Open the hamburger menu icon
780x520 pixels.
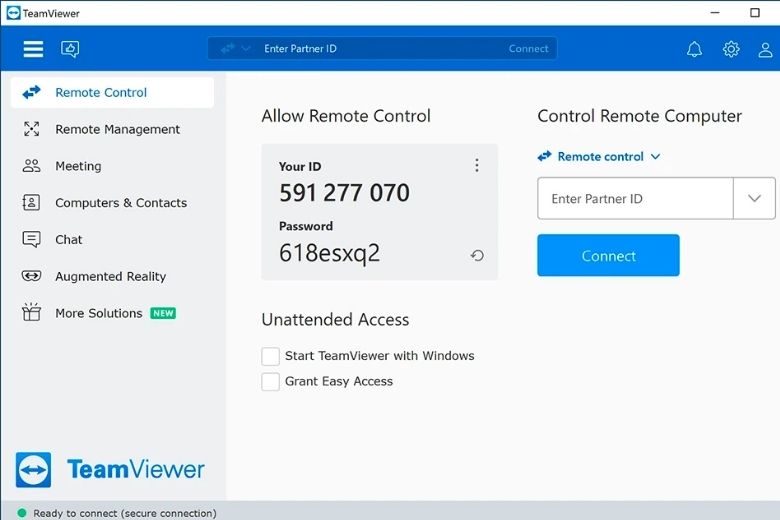coord(33,49)
